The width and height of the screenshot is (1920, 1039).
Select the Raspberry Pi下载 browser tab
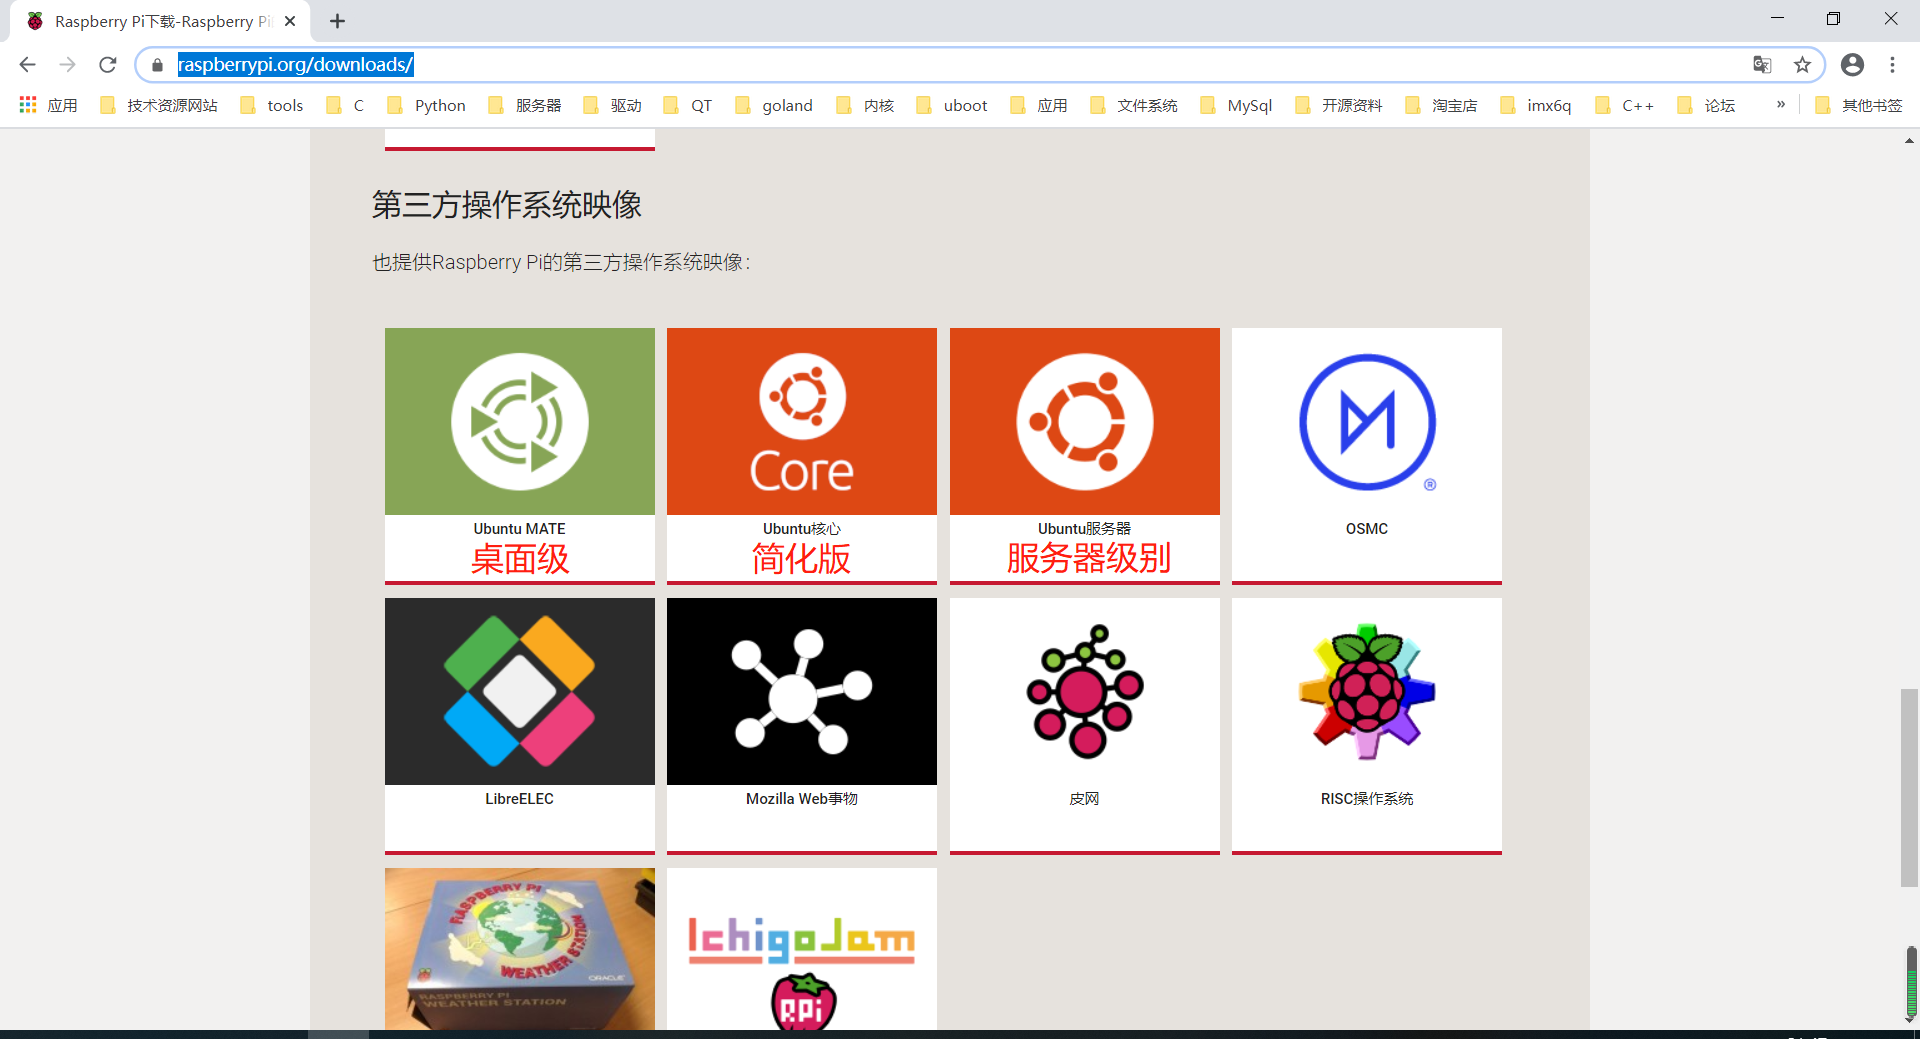[160, 21]
